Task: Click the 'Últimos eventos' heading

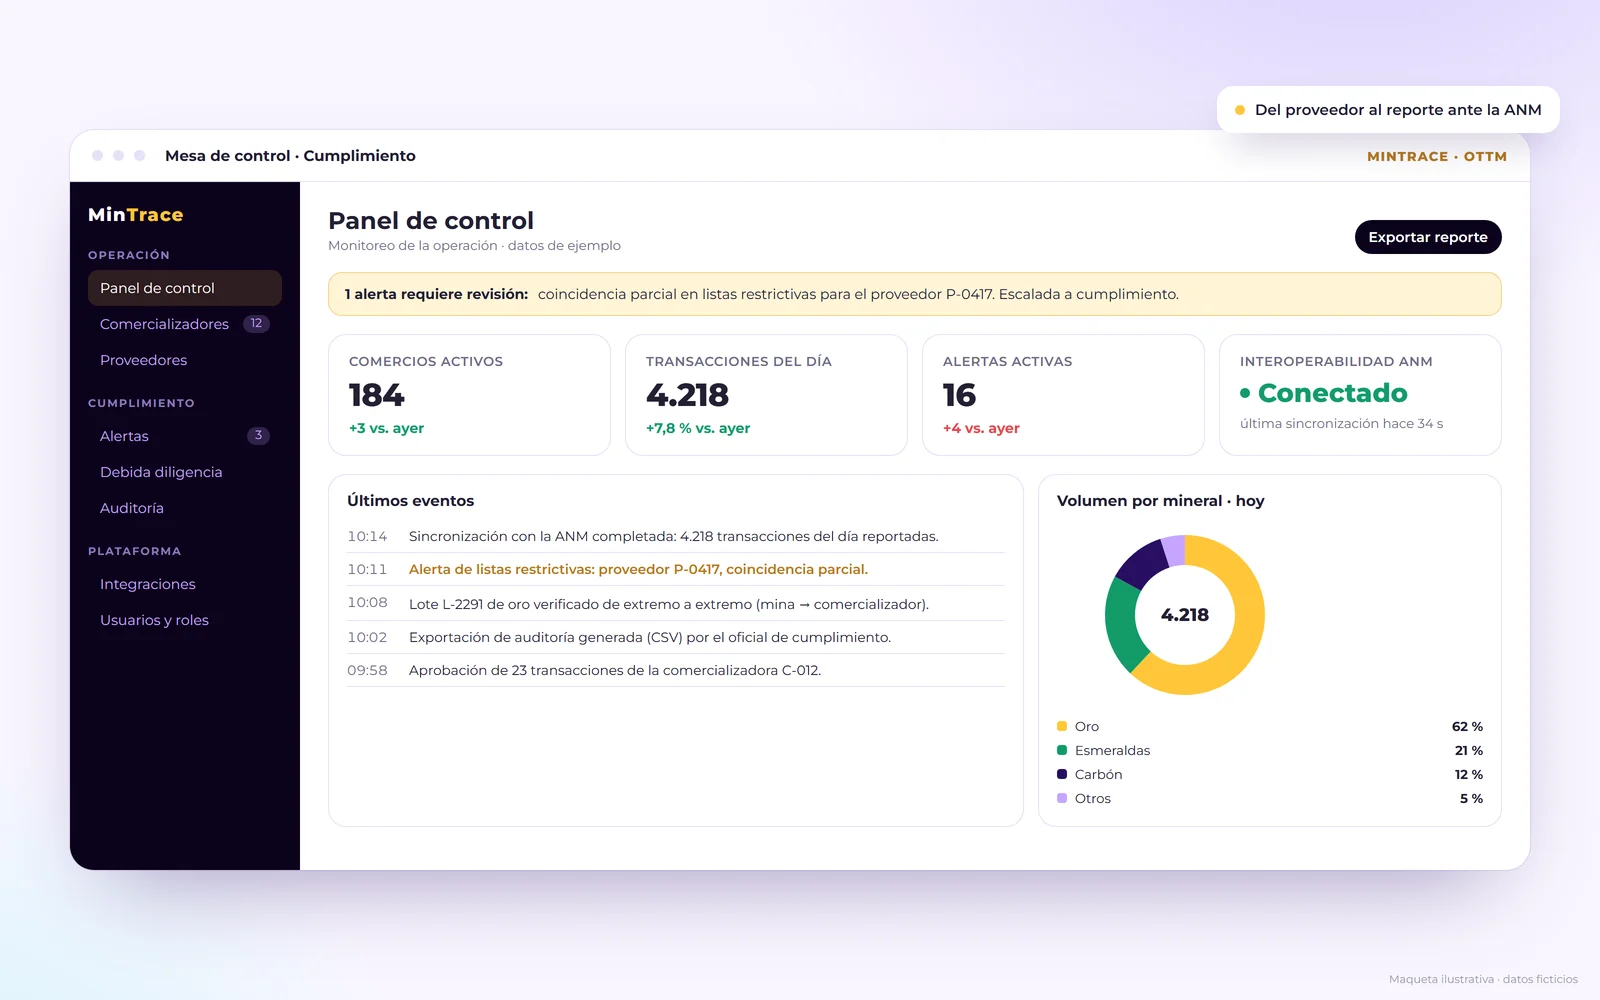Action: coord(411,501)
